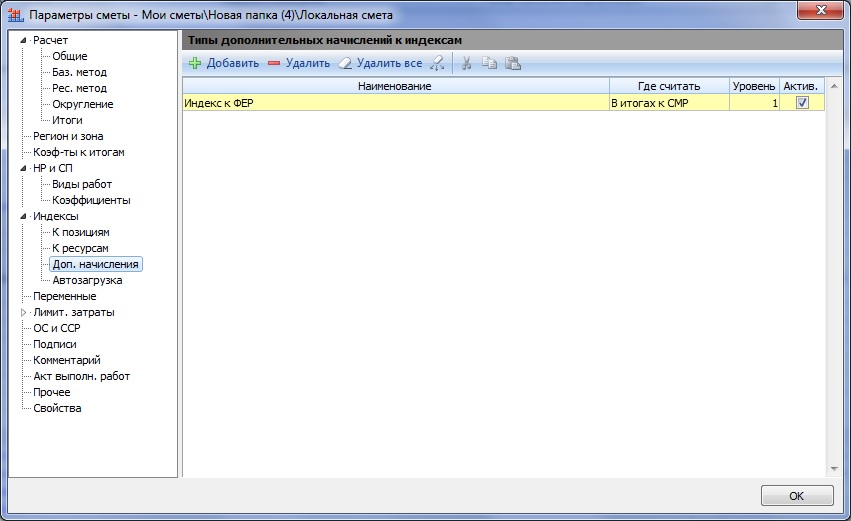Select the Лимит. затраты label
The image size is (851, 521).
[74, 312]
